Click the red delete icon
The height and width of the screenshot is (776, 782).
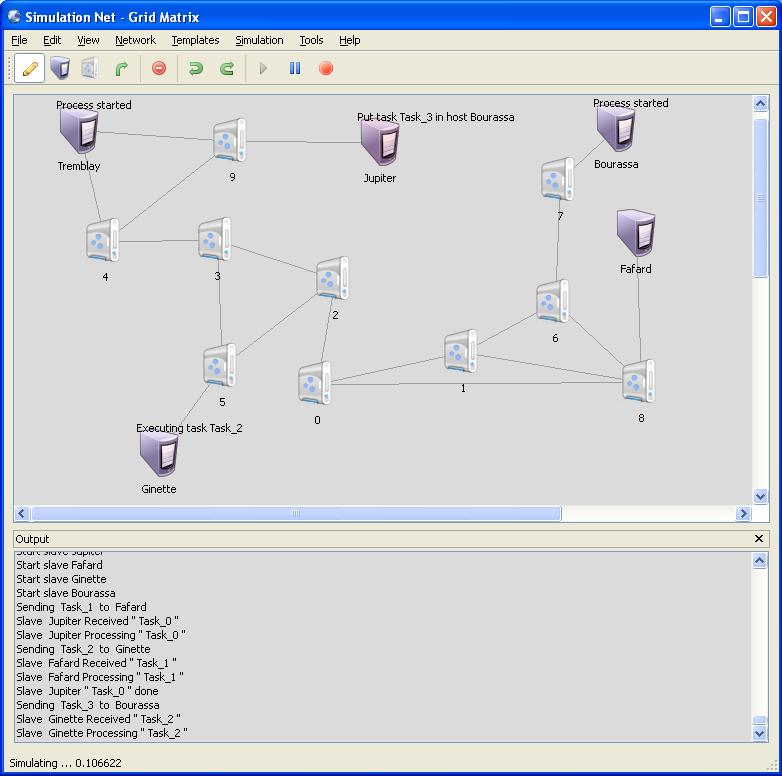(159, 68)
